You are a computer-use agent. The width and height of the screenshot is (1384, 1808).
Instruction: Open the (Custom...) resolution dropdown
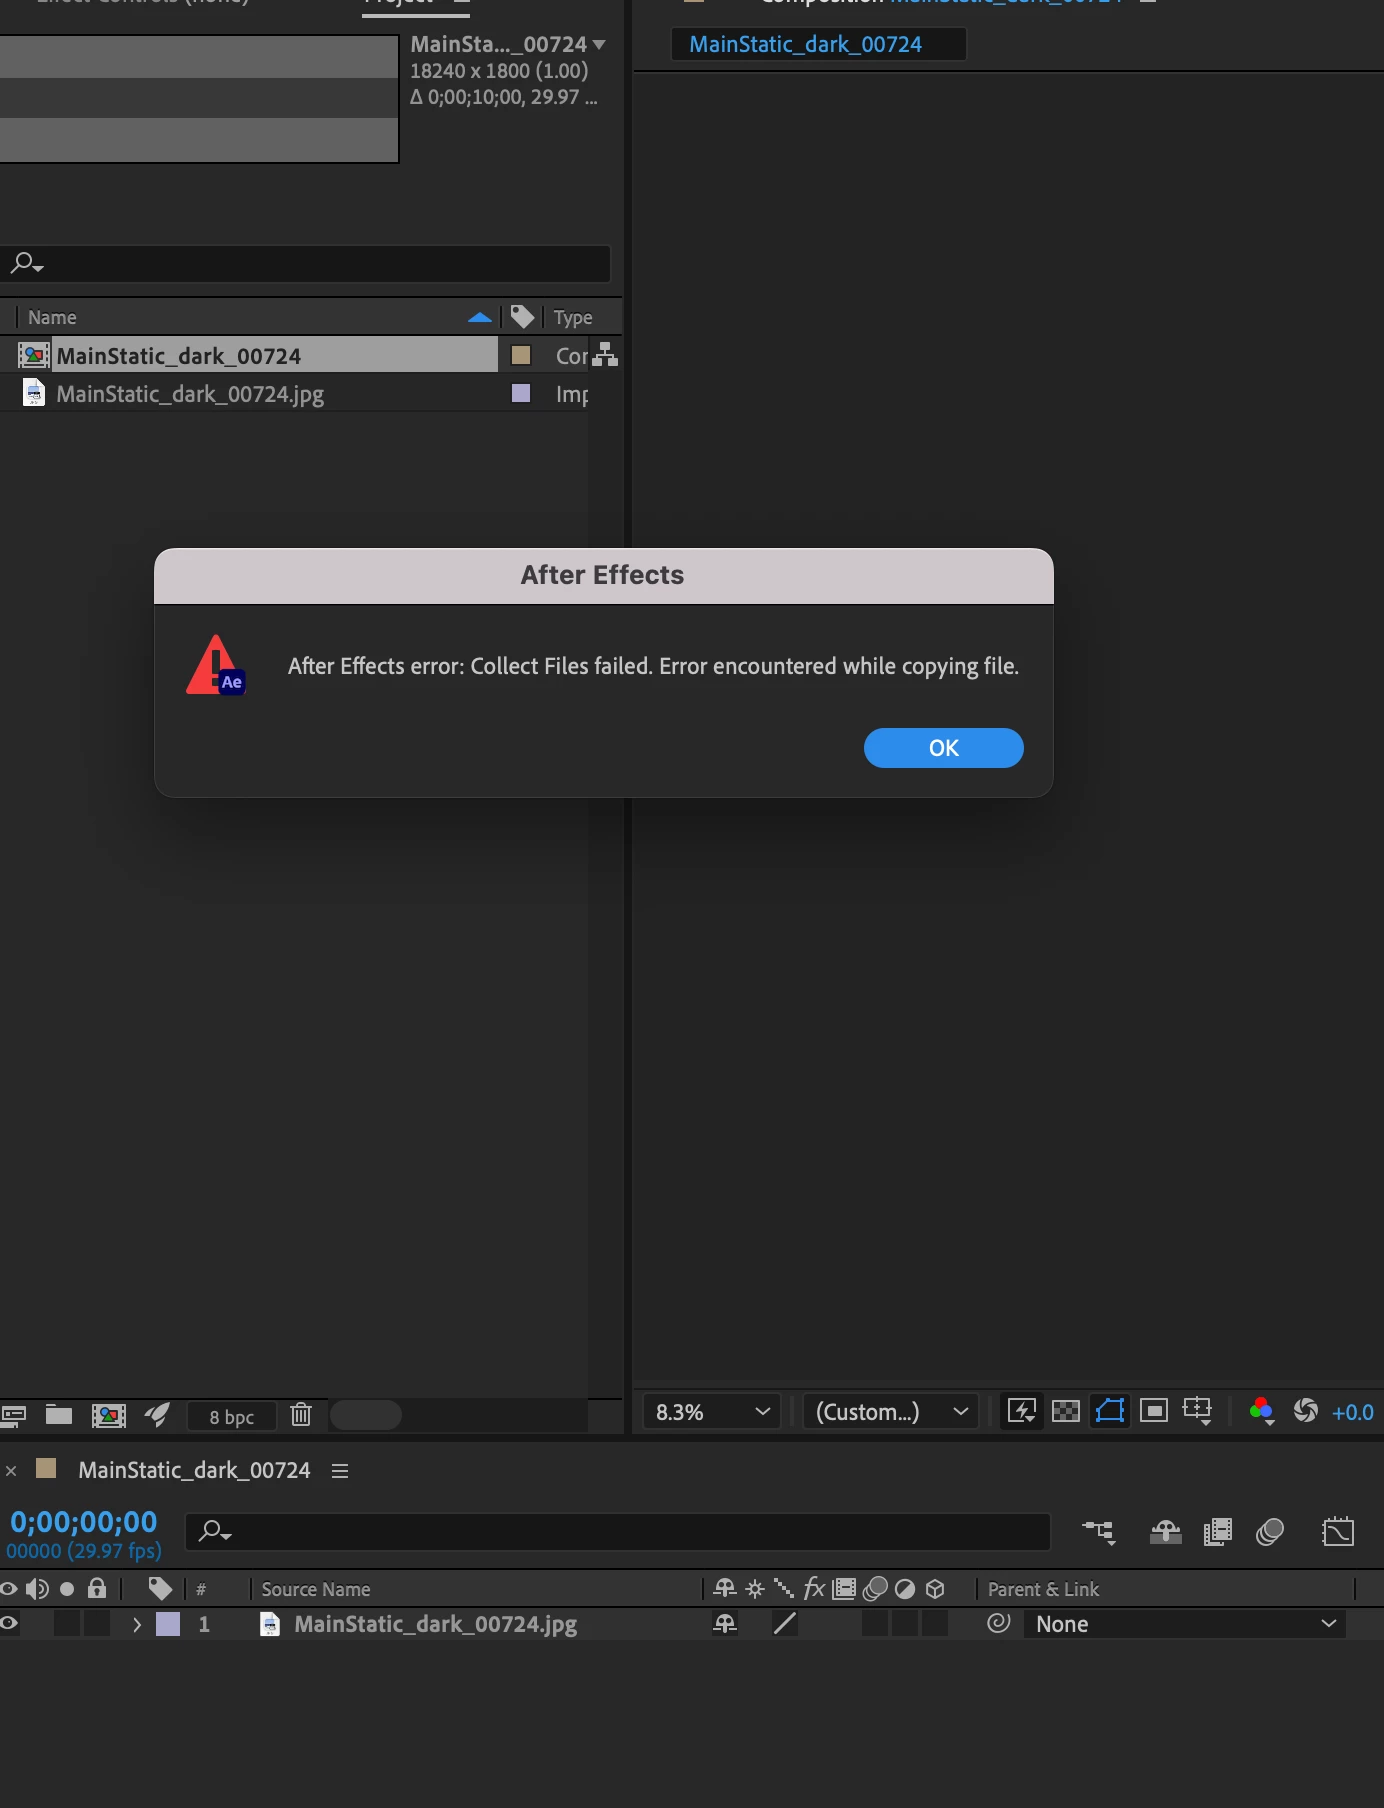(890, 1412)
